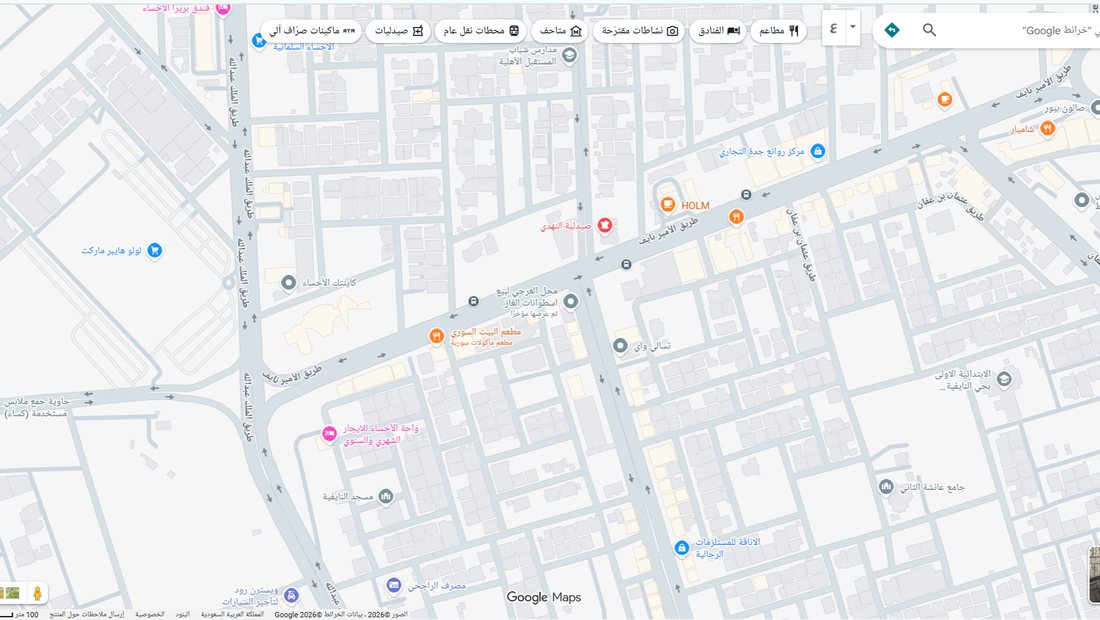
Task: Click the لولو هايبر ماركت shopping cart pin
Action: click(154, 250)
